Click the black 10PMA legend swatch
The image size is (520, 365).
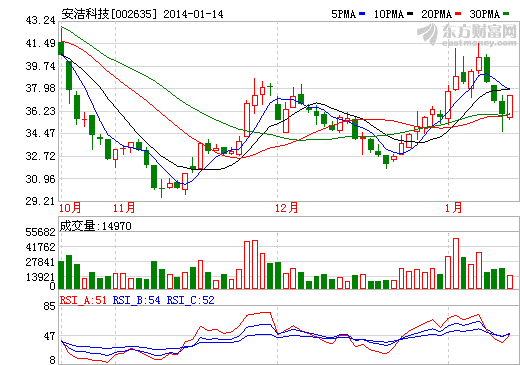(x=410, y=14)
